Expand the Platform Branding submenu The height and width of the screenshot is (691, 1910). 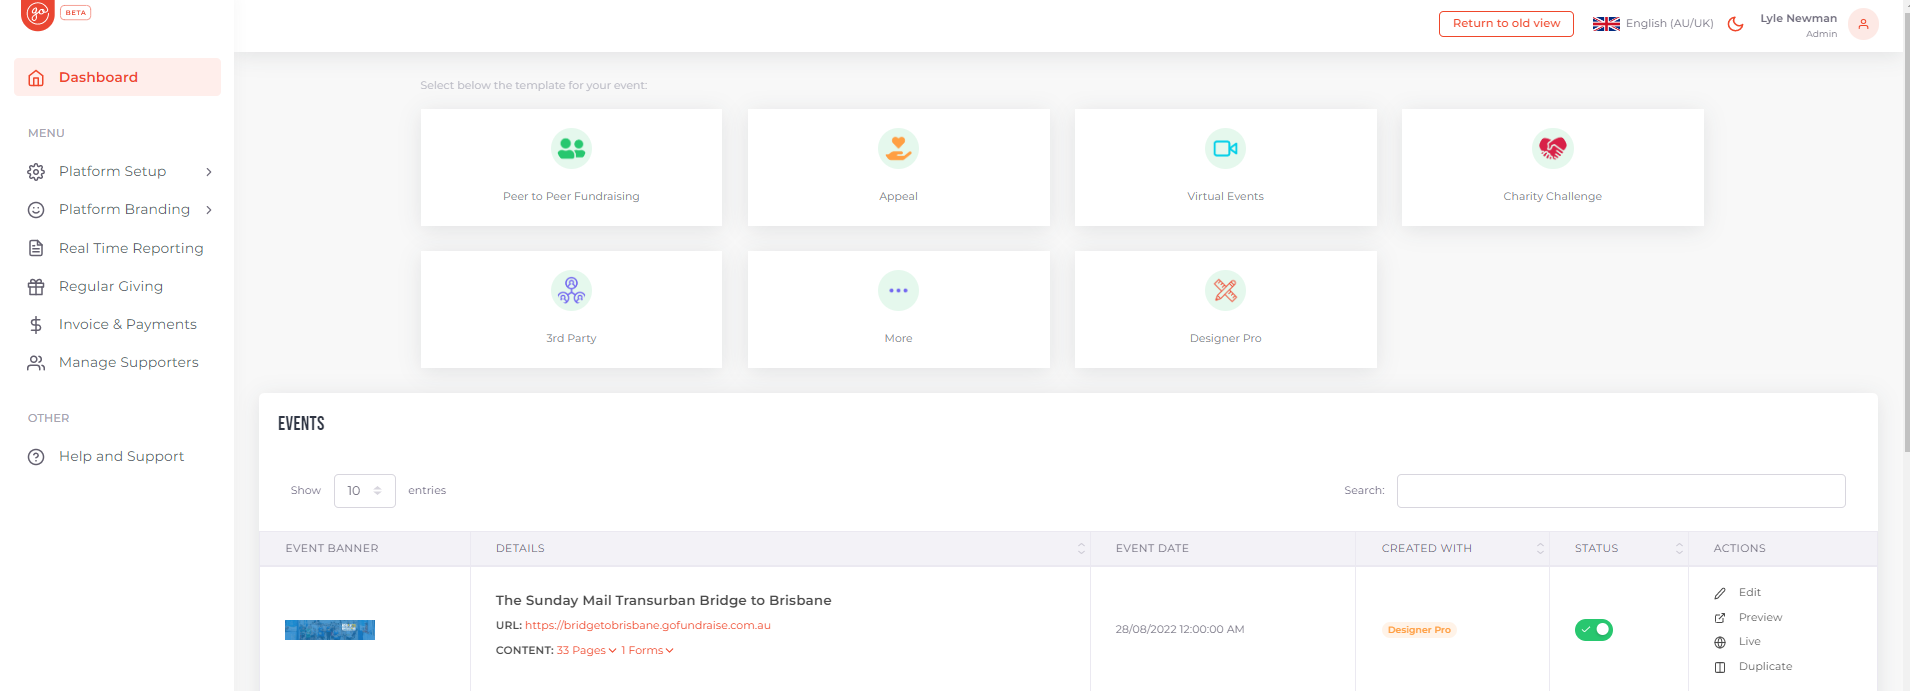209,210
